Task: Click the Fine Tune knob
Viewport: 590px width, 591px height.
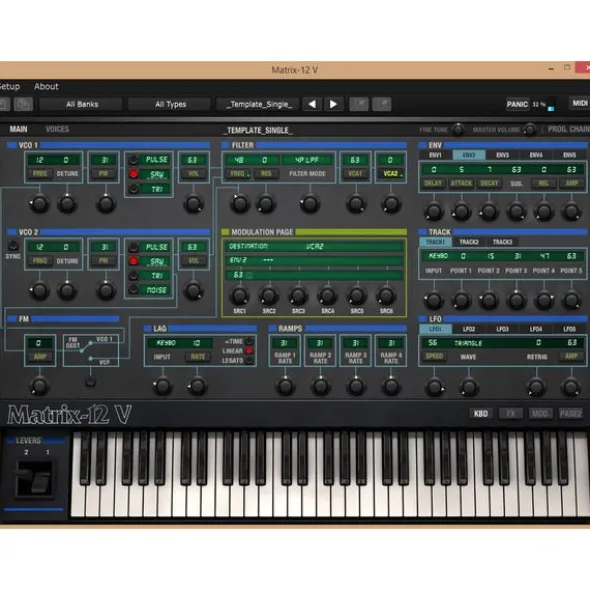Action: click(x=458, y=129)
